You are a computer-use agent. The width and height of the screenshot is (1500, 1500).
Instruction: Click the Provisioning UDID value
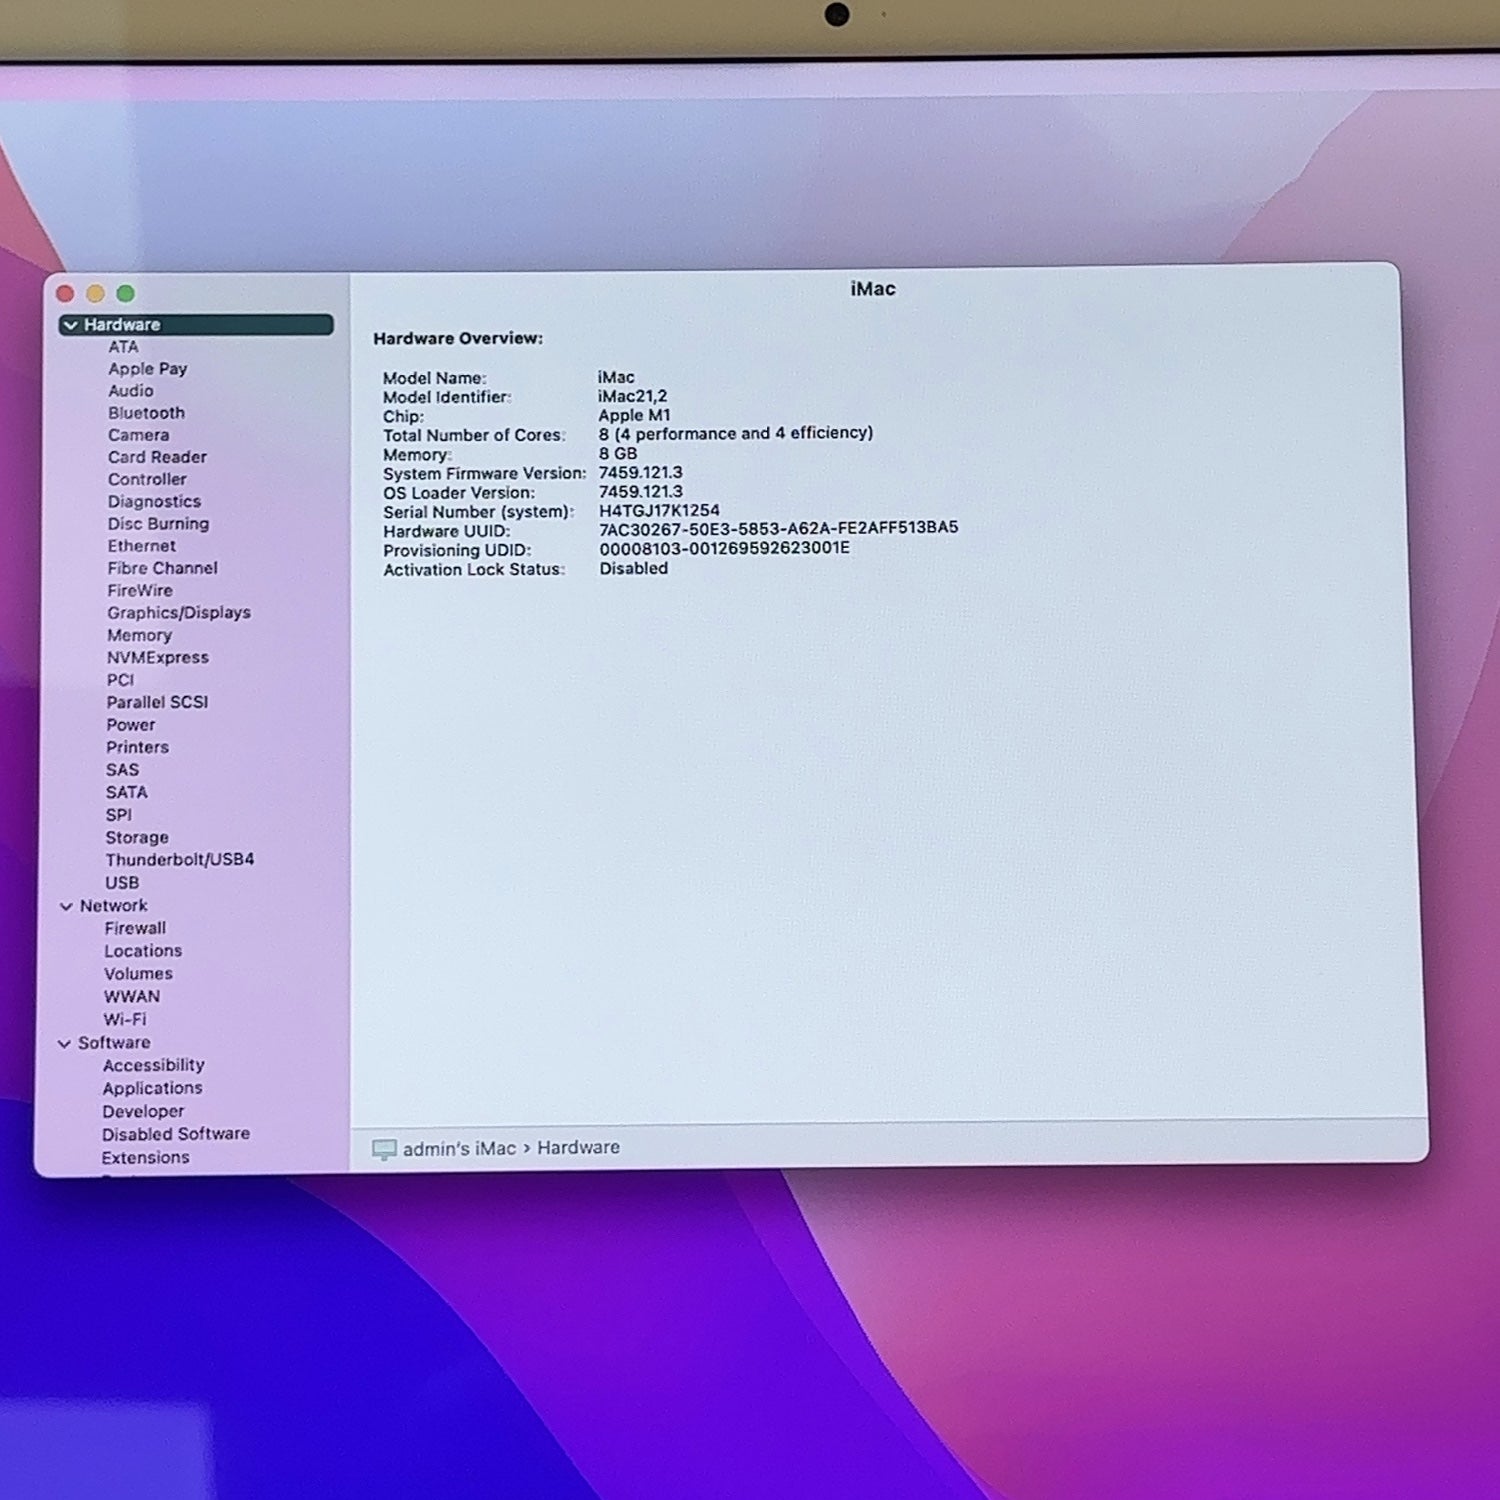coord(724,548)
